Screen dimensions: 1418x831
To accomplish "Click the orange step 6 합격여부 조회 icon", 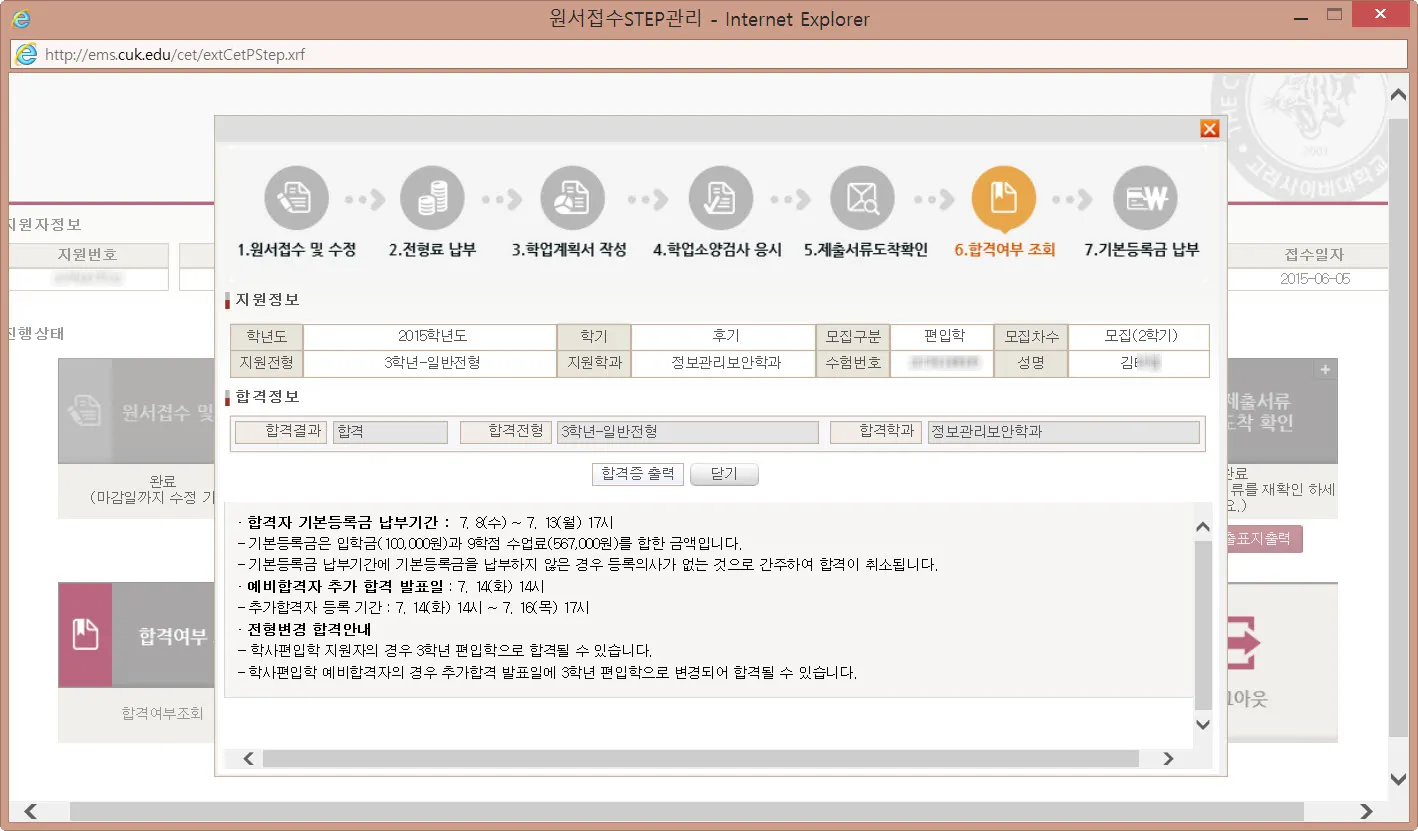I will tap(1004, 199).
